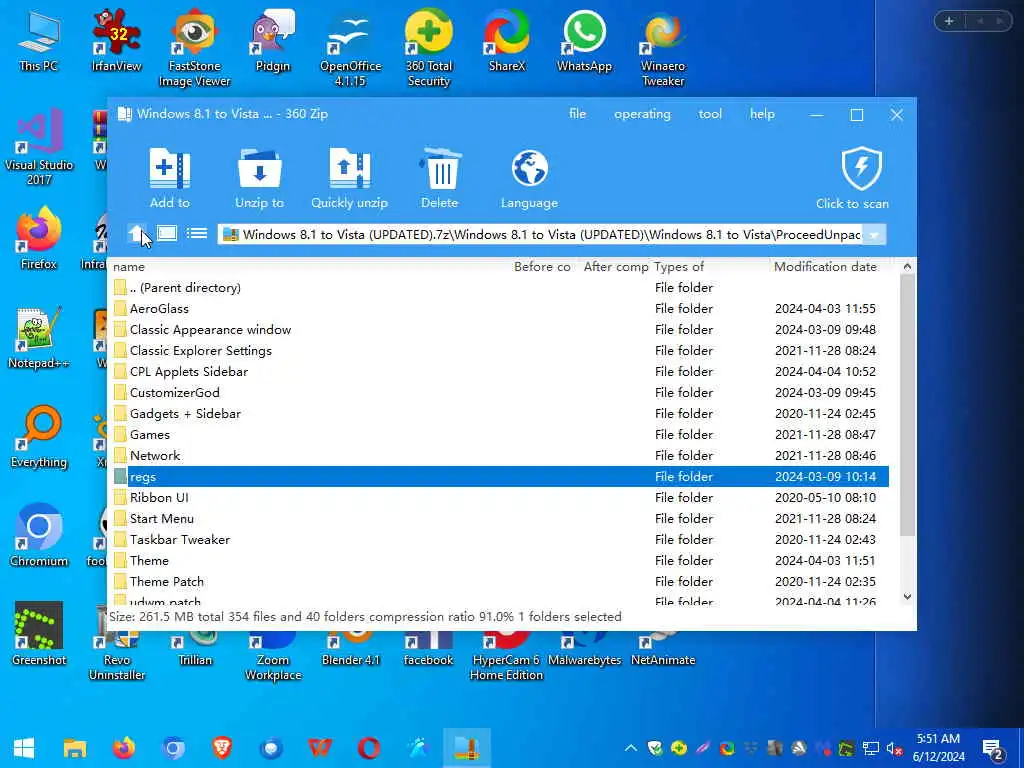Open the help menu

pyautogui.click(x=762, y=114)
